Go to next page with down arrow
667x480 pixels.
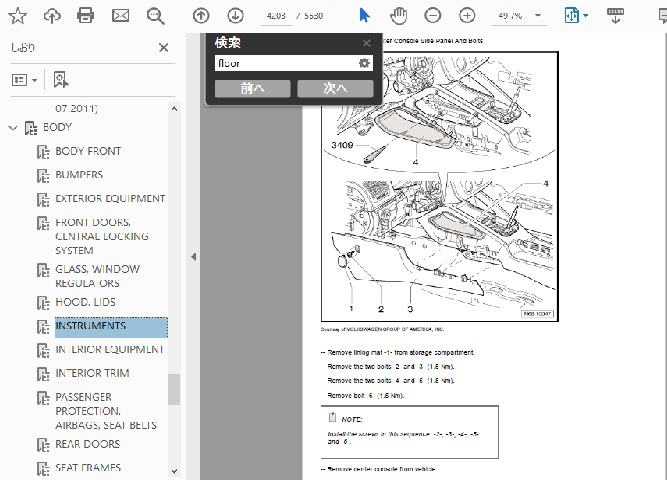[235, 15]
